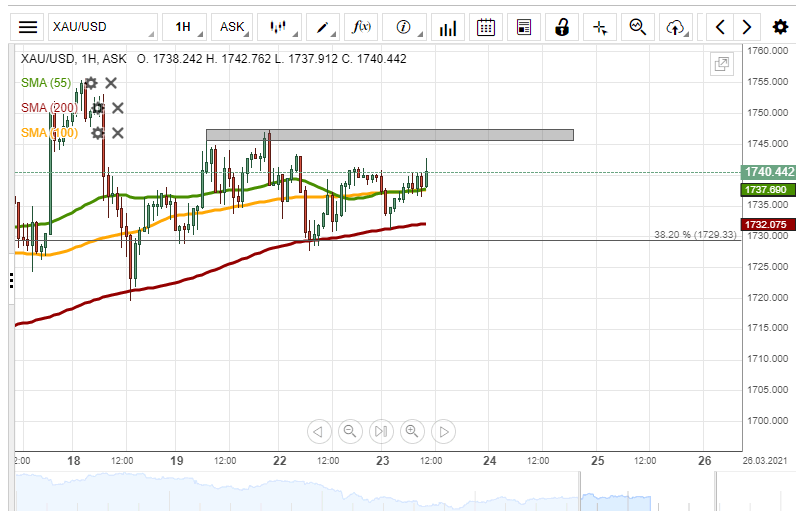Open settings for SMA (55) indicator
801x523 pixels.
point(91,83)
